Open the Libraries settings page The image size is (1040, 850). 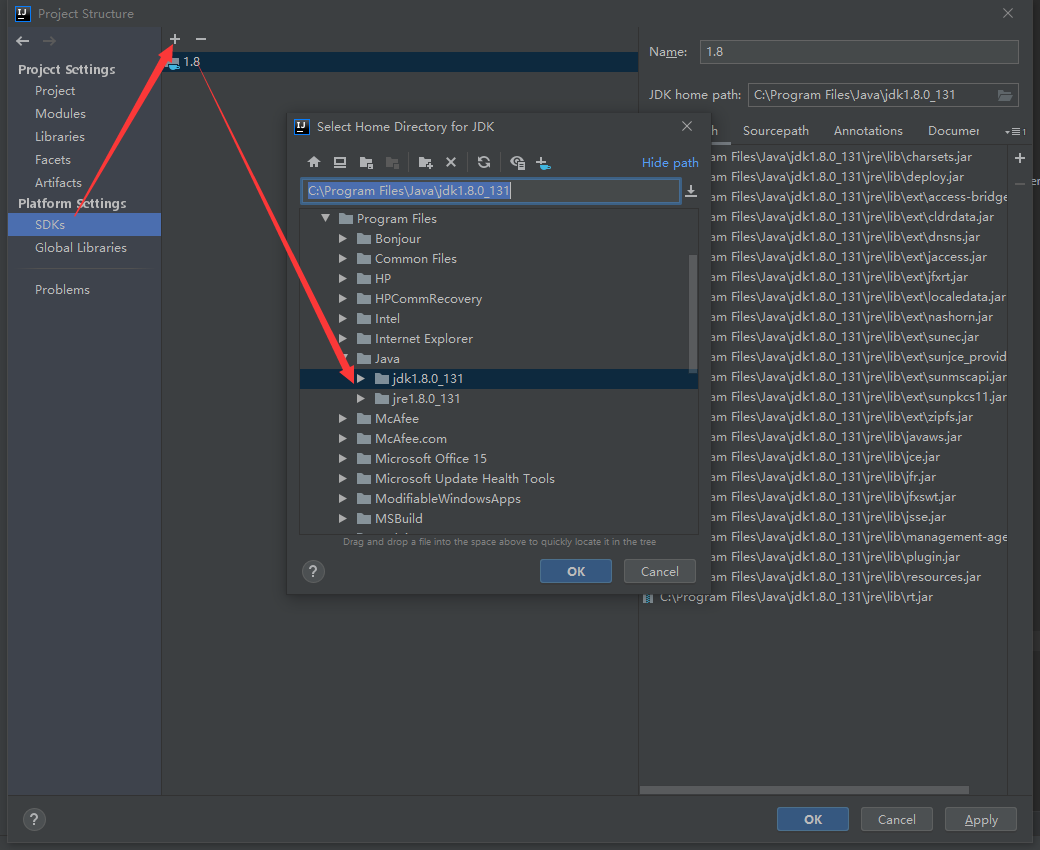coord(60,137)
